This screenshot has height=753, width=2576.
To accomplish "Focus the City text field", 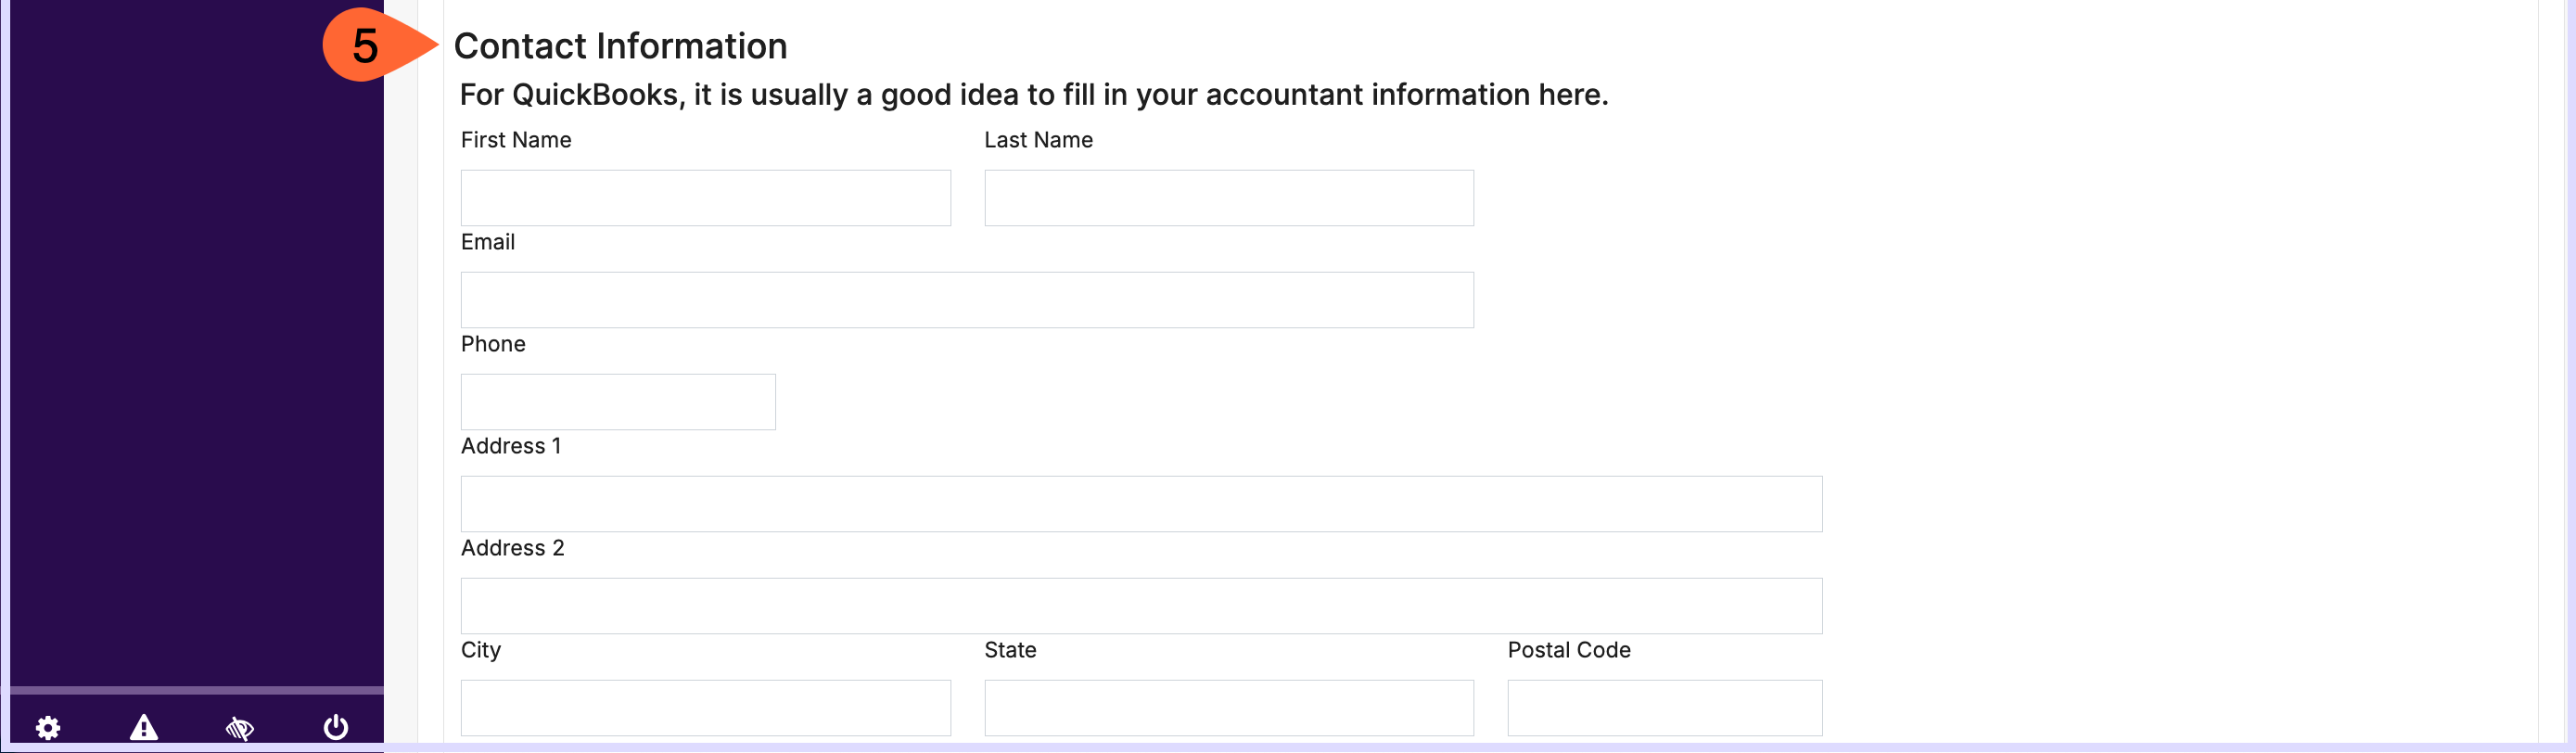I will [706, 708].
